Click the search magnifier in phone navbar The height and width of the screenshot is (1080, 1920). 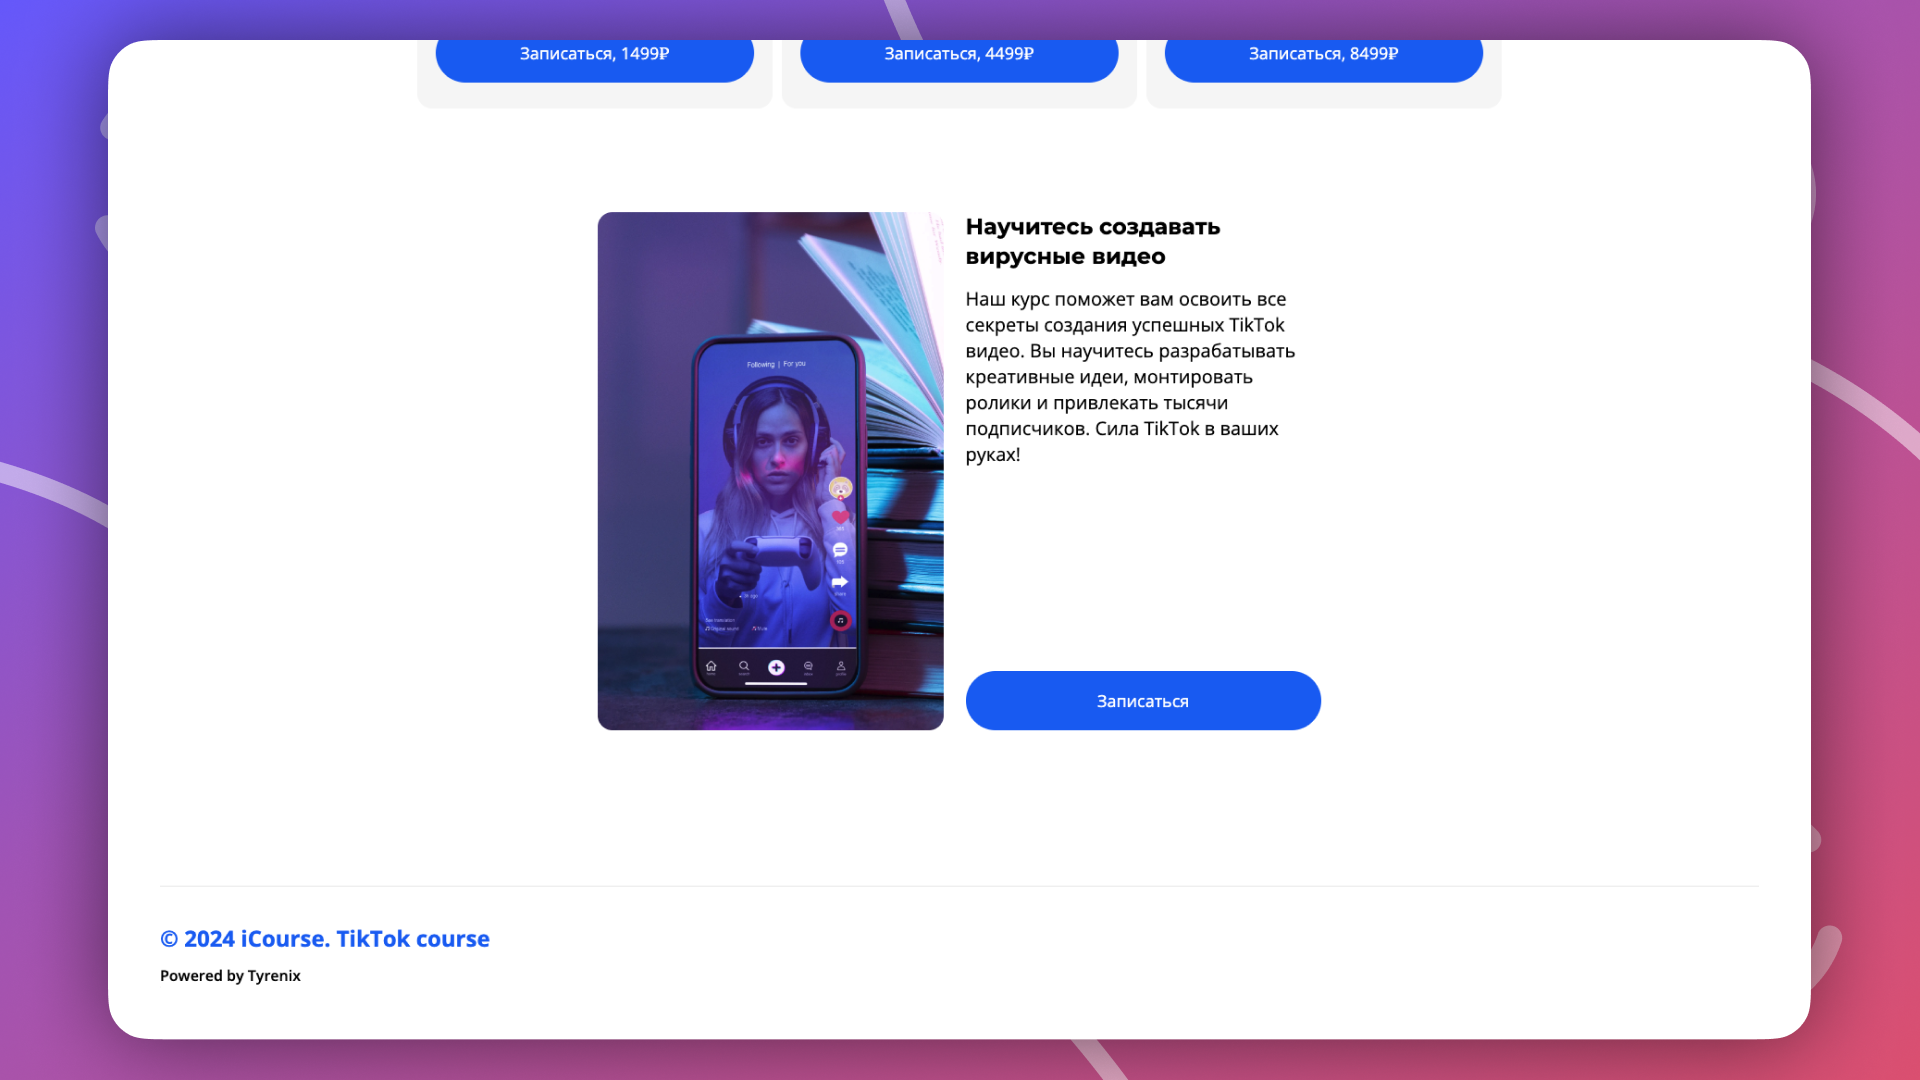[x=744, y=666]
